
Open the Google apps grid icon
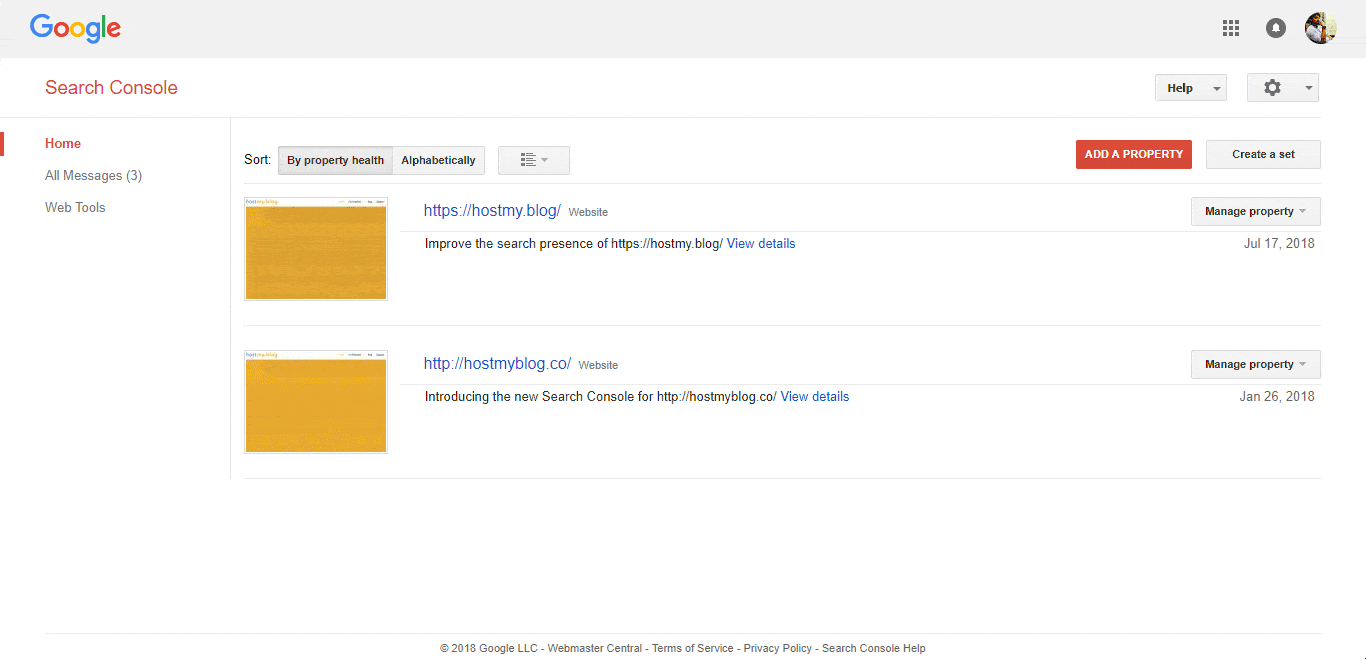[x=1231, y=28]
